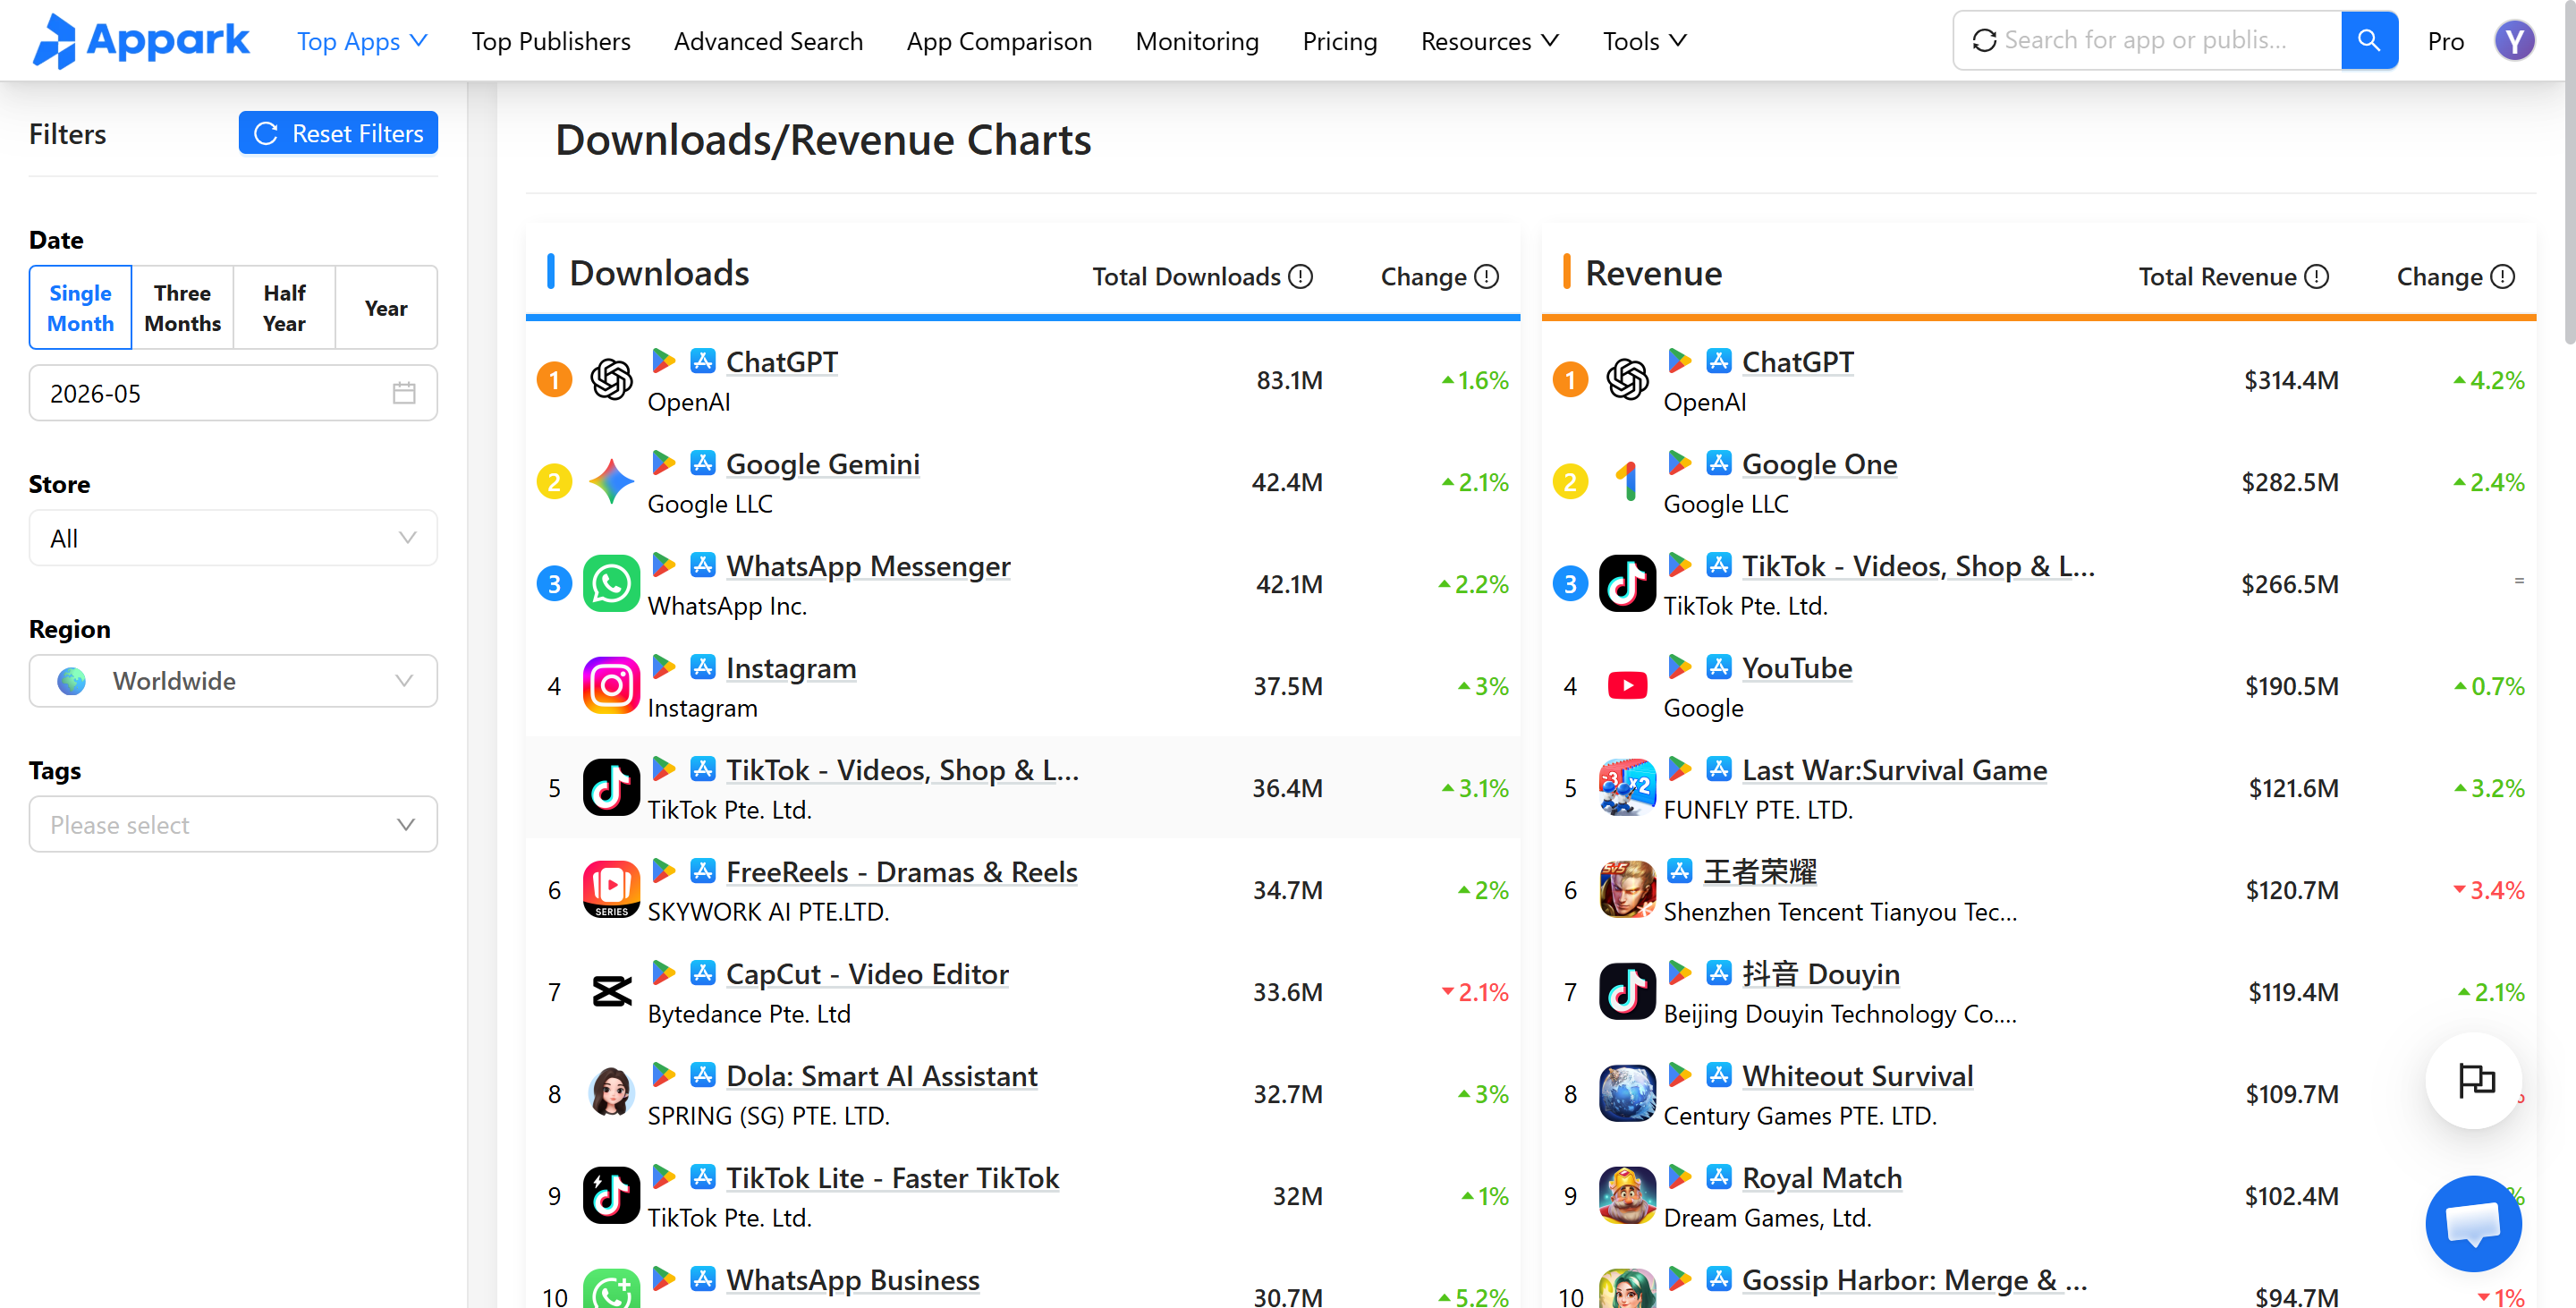Viewport: 2576px width, 1308px height.
Task: Click the red 2.1% CapCut change value
Action: click(x=1474, y=992)
